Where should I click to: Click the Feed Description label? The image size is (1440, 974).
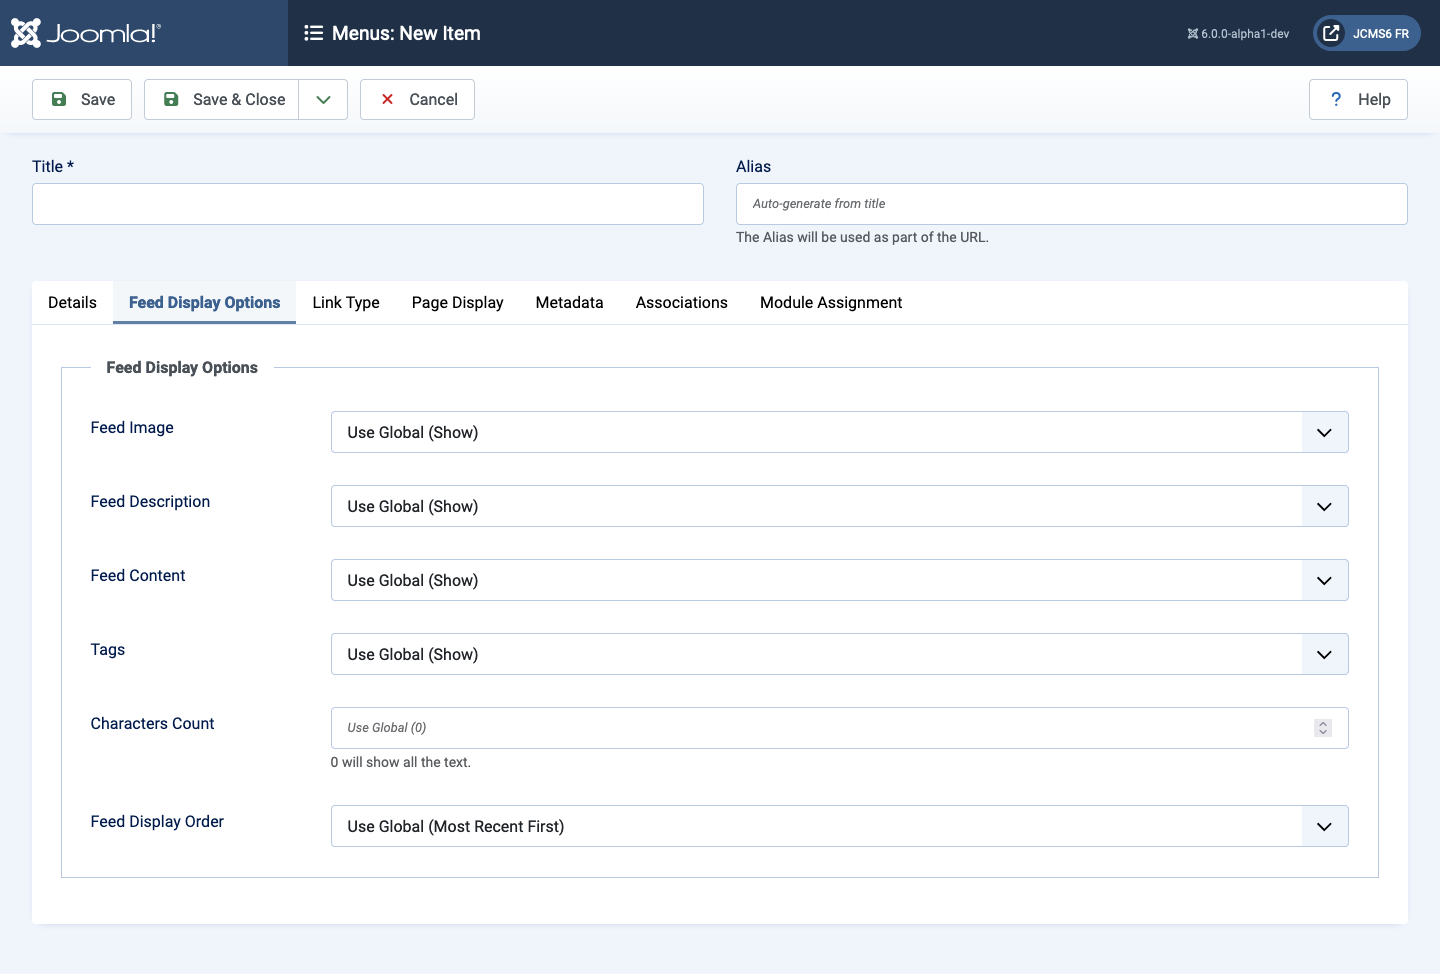pos(150,501)
